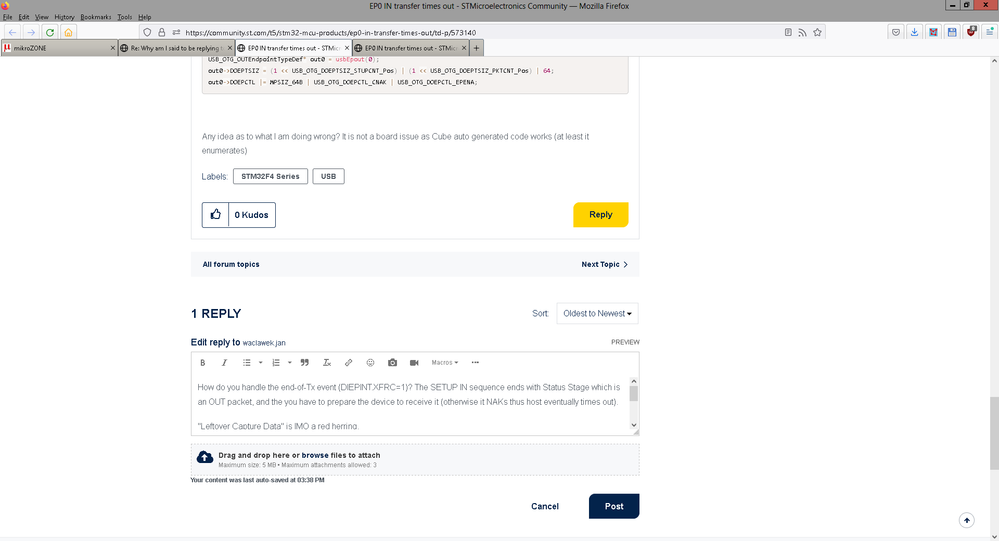Go forward in Firefox
Viewport: 999px width, 541px height.
(x=31, y=32)
